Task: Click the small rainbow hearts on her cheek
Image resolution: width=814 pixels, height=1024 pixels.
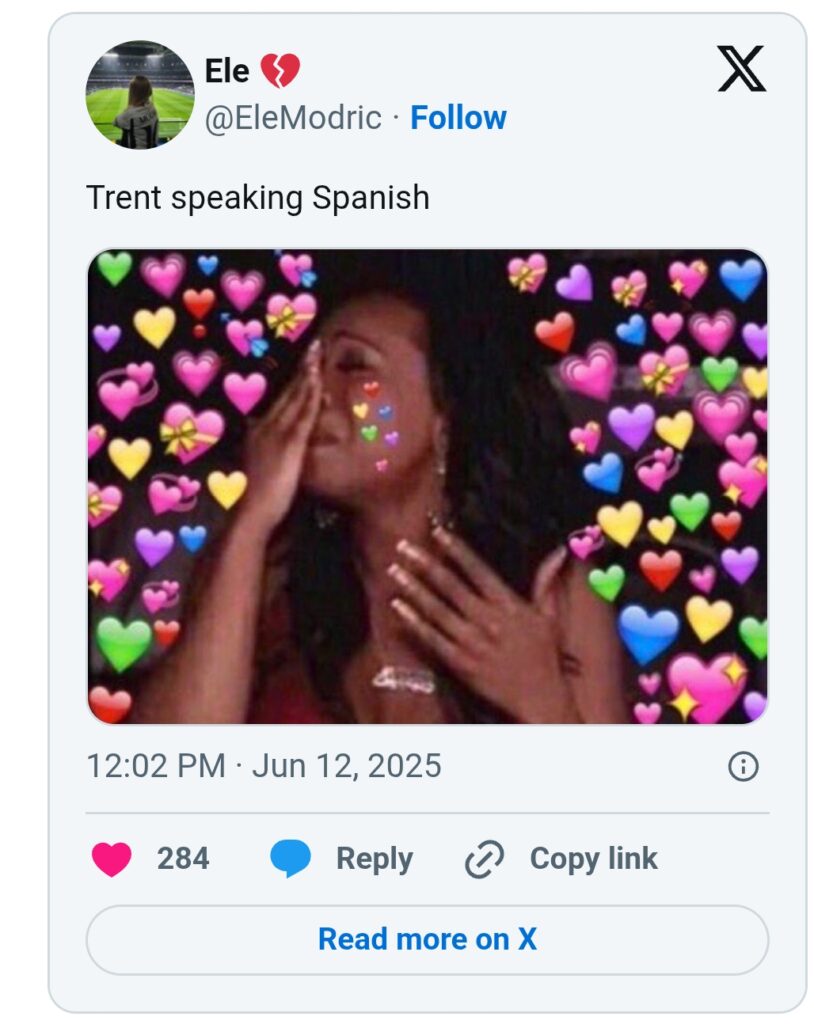Action: (x=375, y=420)
